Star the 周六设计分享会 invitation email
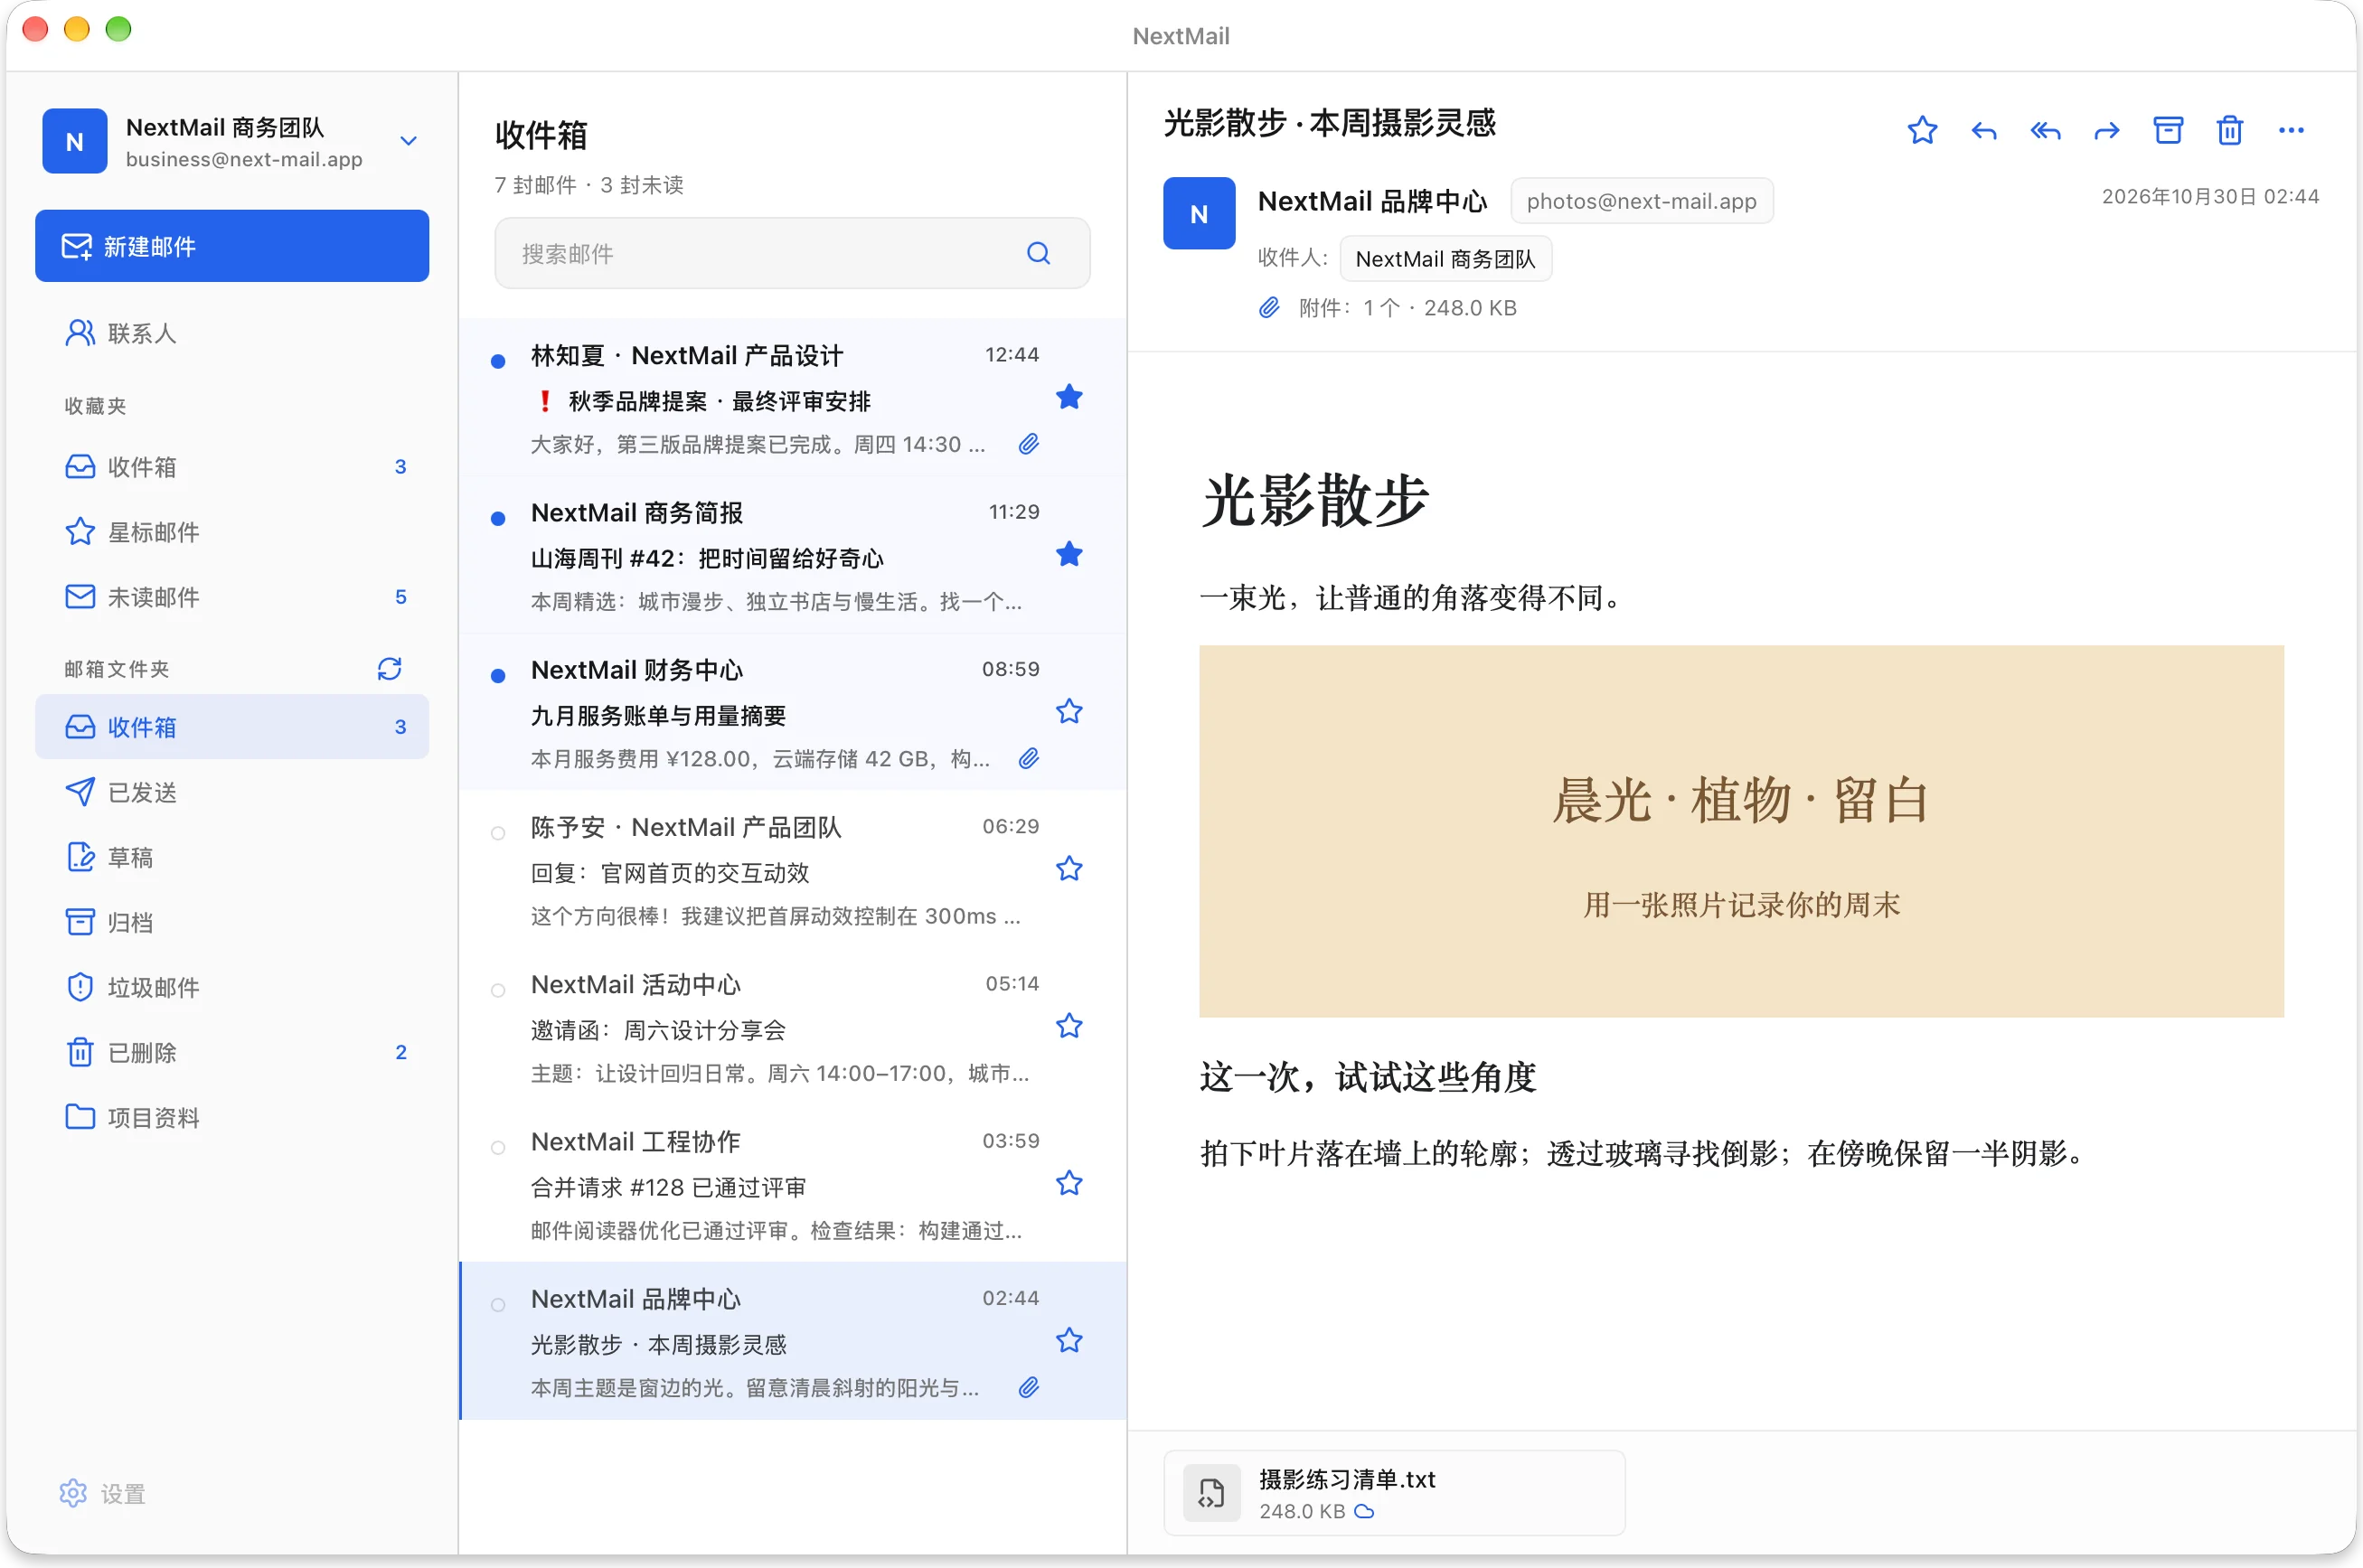2363x1568 pixels. pos(1069,1026)
